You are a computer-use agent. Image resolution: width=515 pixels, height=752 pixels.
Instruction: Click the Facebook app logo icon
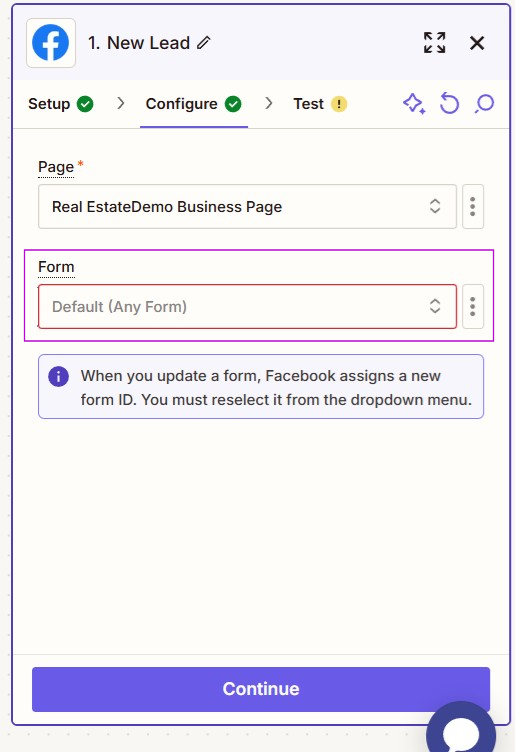coord(50,43)
